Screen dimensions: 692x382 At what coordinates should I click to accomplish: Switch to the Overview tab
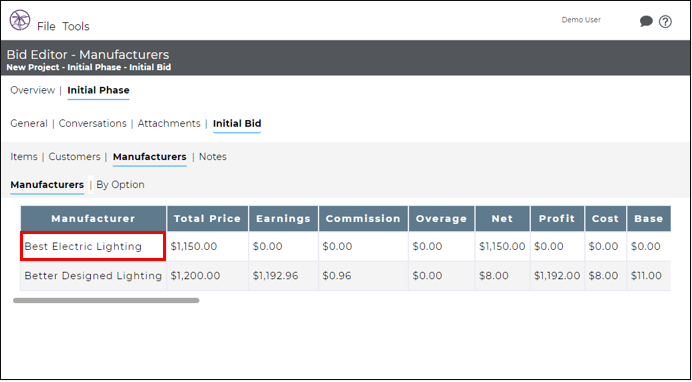click(33, 90)
